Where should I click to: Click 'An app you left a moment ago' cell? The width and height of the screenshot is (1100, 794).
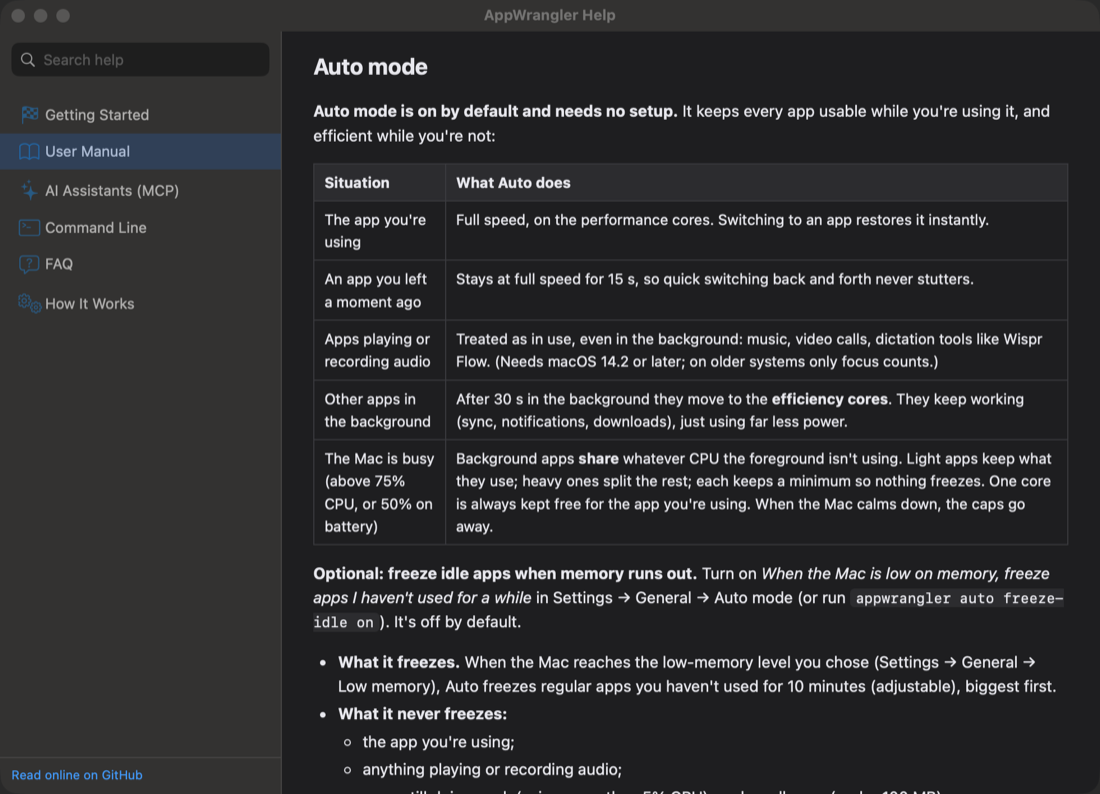[380, 290]
